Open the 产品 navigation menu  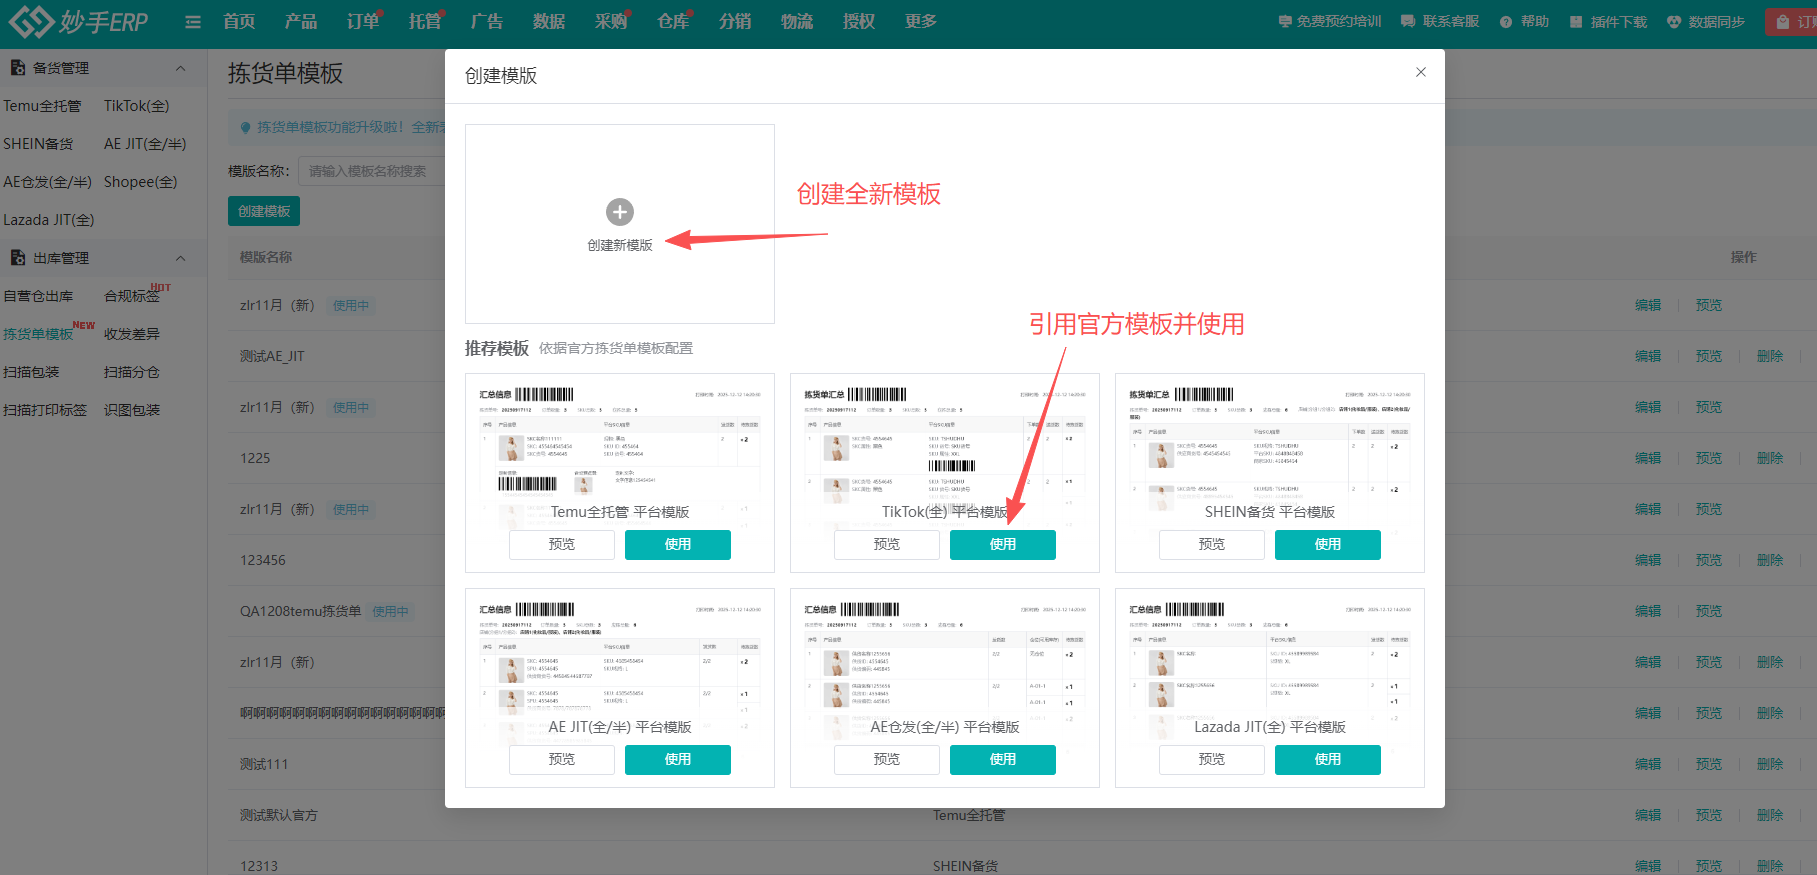click(301, 21)
